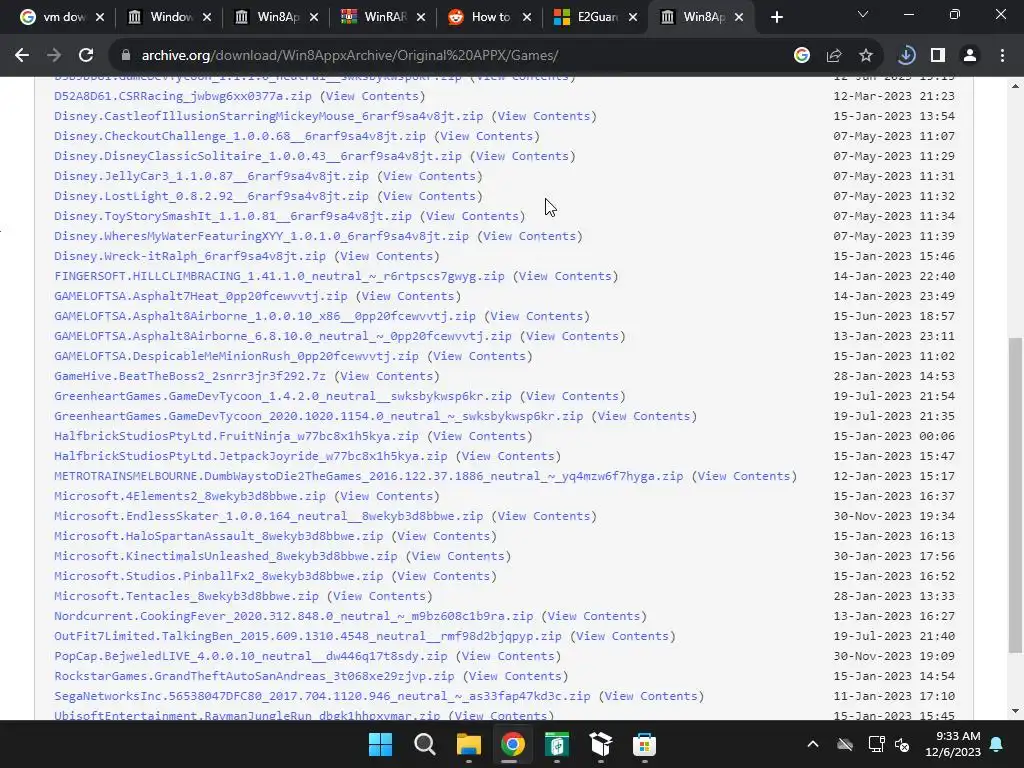View site information lock icon
Screen dimensions: 1024x768
(x=125, y=56)
